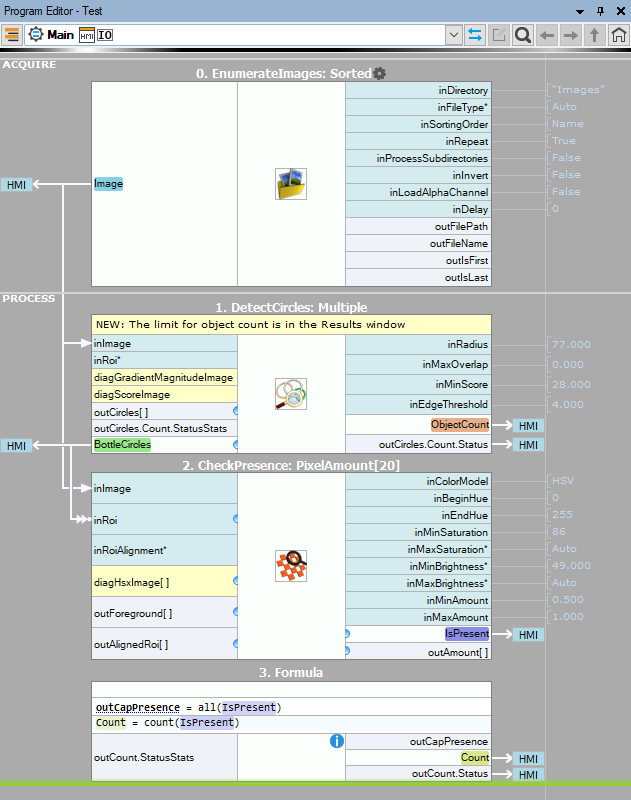Click the search magnifier toolbar icon
Image resolution: width=631 pixels, height=800 pixels.
(522, 35)
